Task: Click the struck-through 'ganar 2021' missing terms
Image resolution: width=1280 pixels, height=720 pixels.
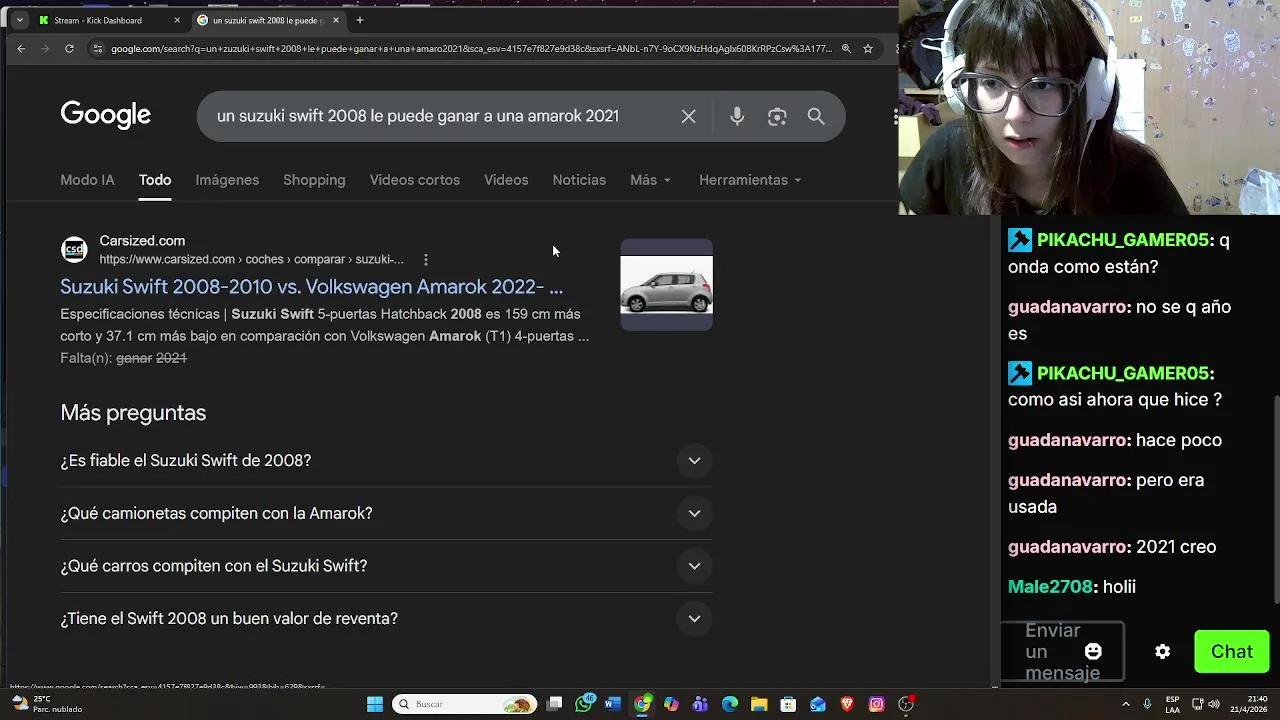Action: pyautogui.click(x=151, y=358)
